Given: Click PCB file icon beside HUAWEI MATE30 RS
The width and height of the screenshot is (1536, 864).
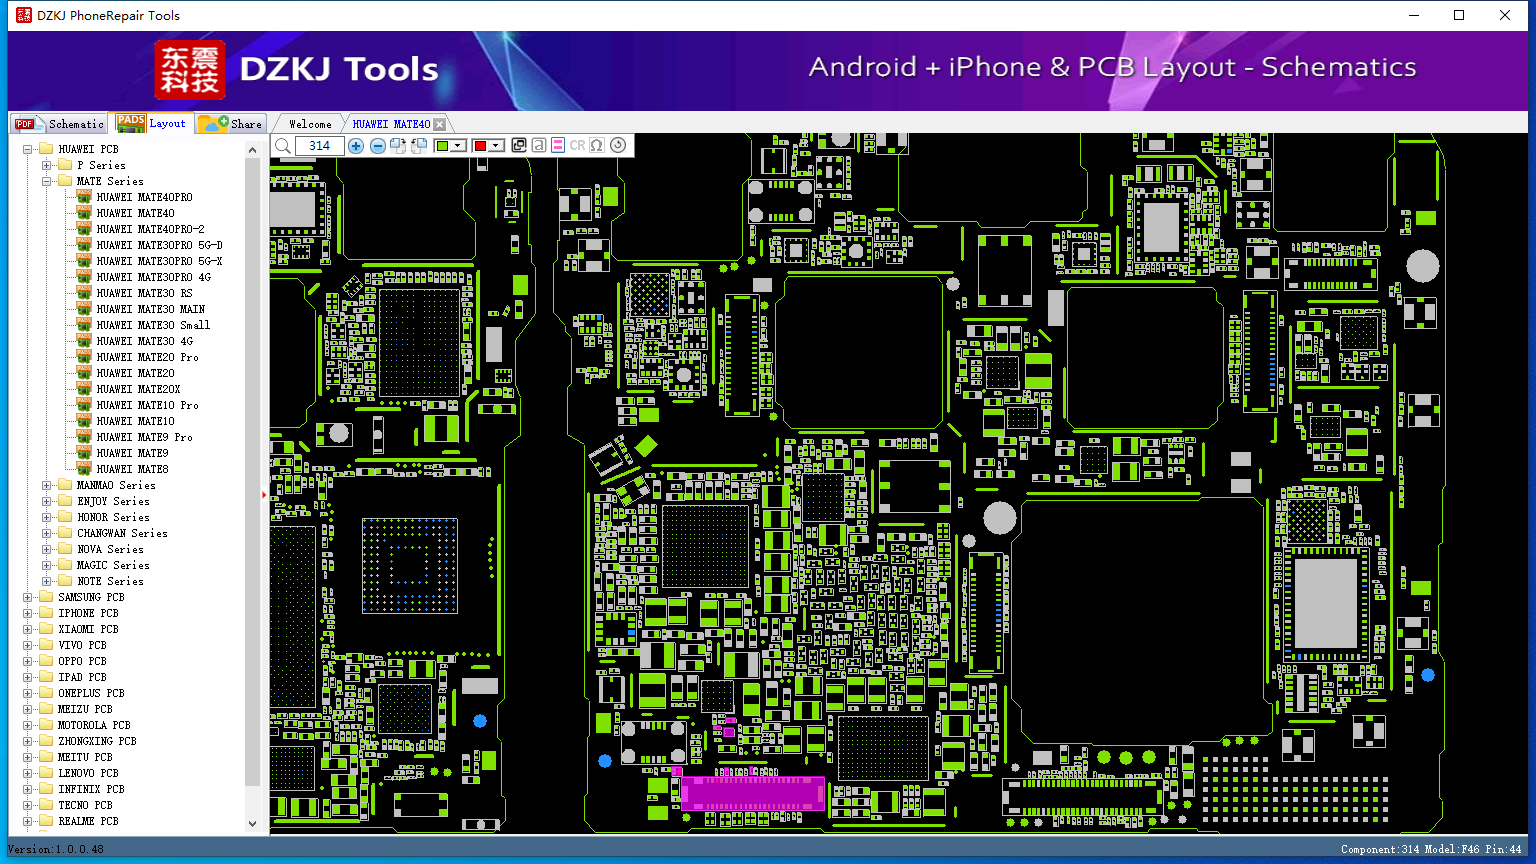Looking at the screenshot, I should 84,293.
